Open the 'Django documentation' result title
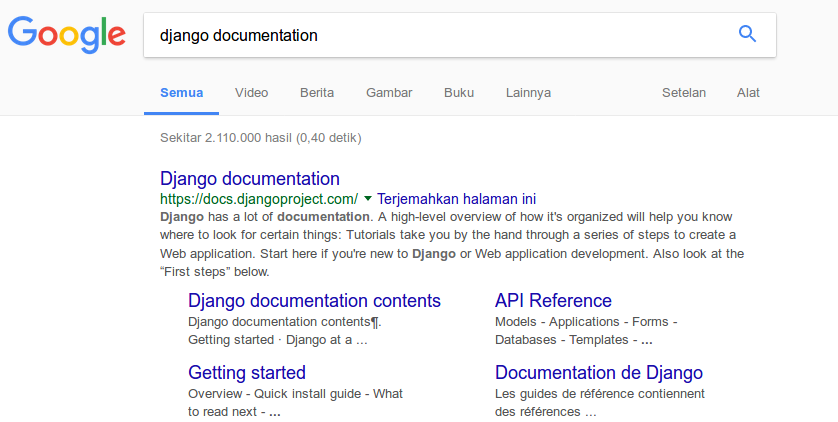 pyautogui.click(x=250, y=178)
